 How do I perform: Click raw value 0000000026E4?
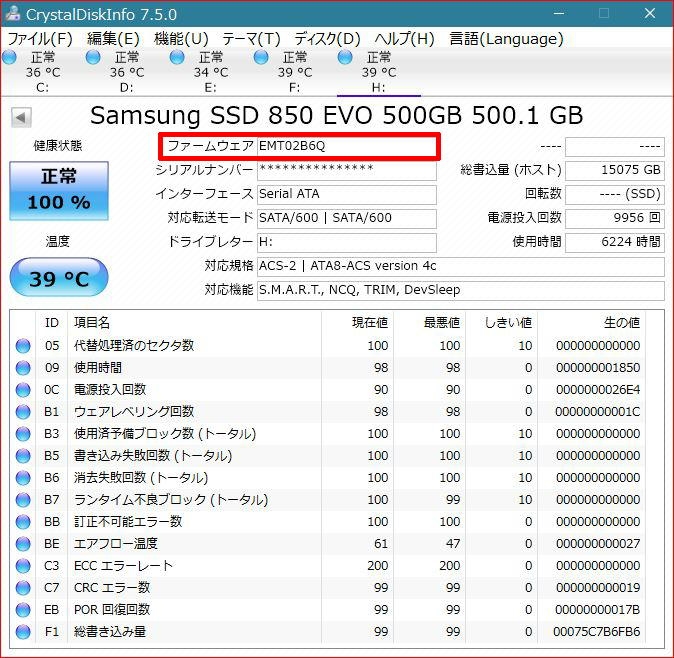point(598,390)
